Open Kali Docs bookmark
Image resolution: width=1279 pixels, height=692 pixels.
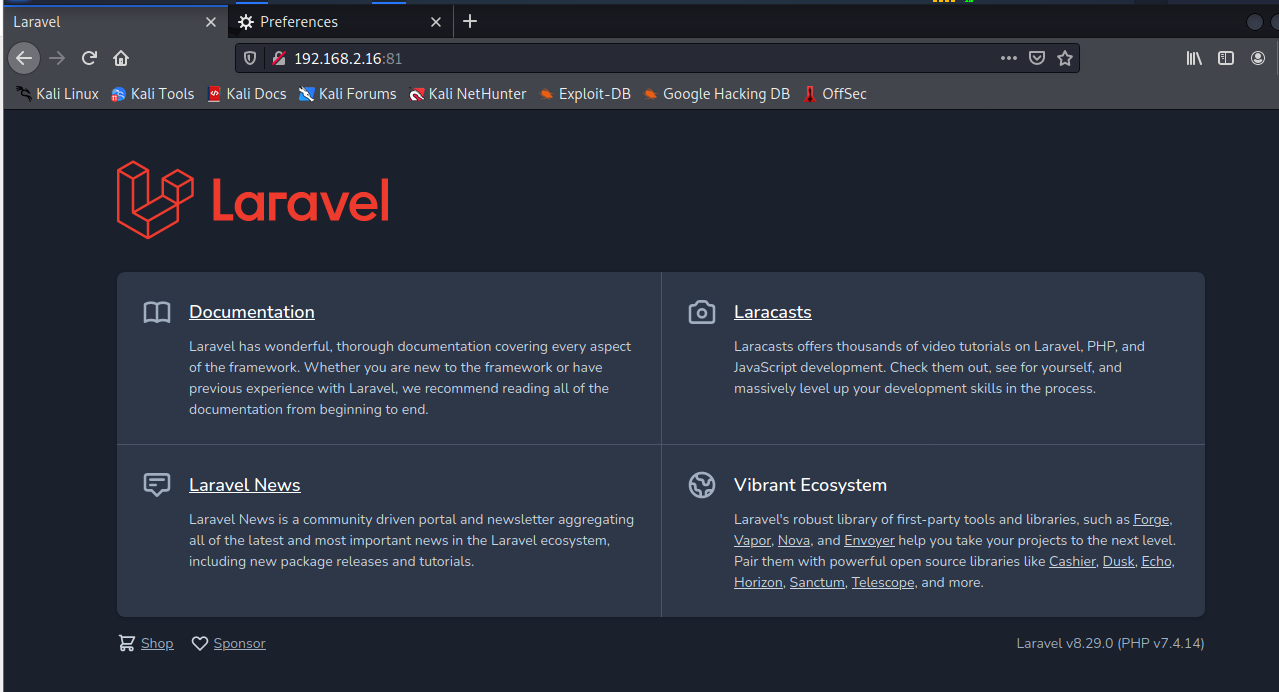(x=246, y=94)
